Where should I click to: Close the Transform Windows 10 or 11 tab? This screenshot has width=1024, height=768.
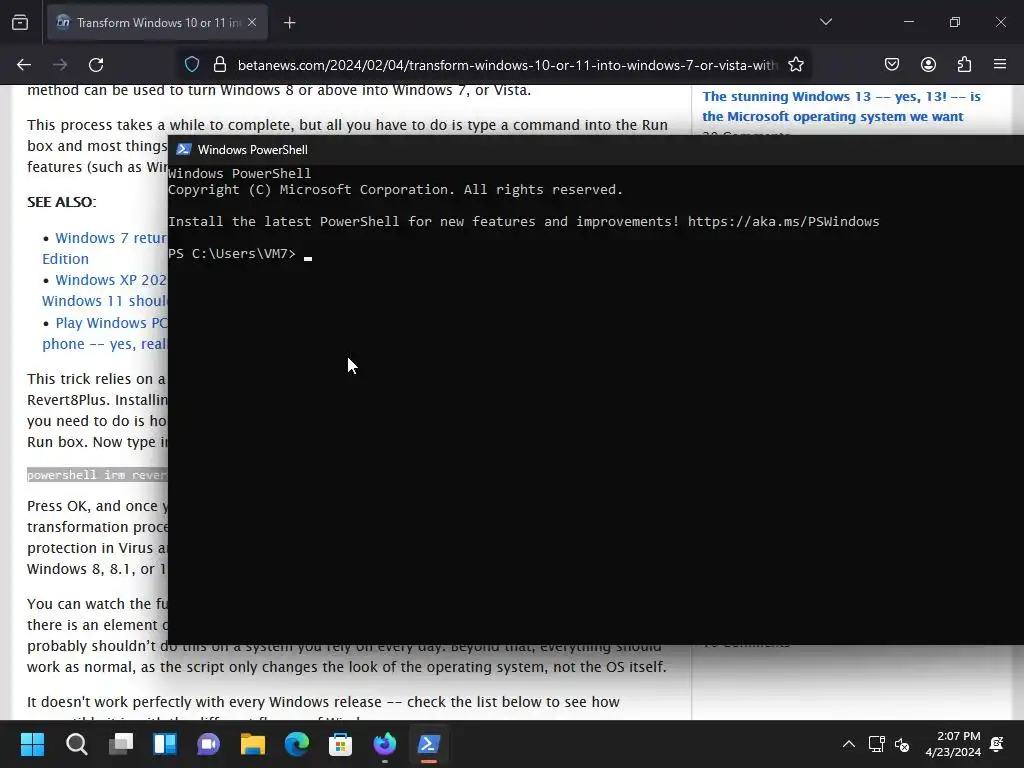pyautogui.click(x=252, y=22)
